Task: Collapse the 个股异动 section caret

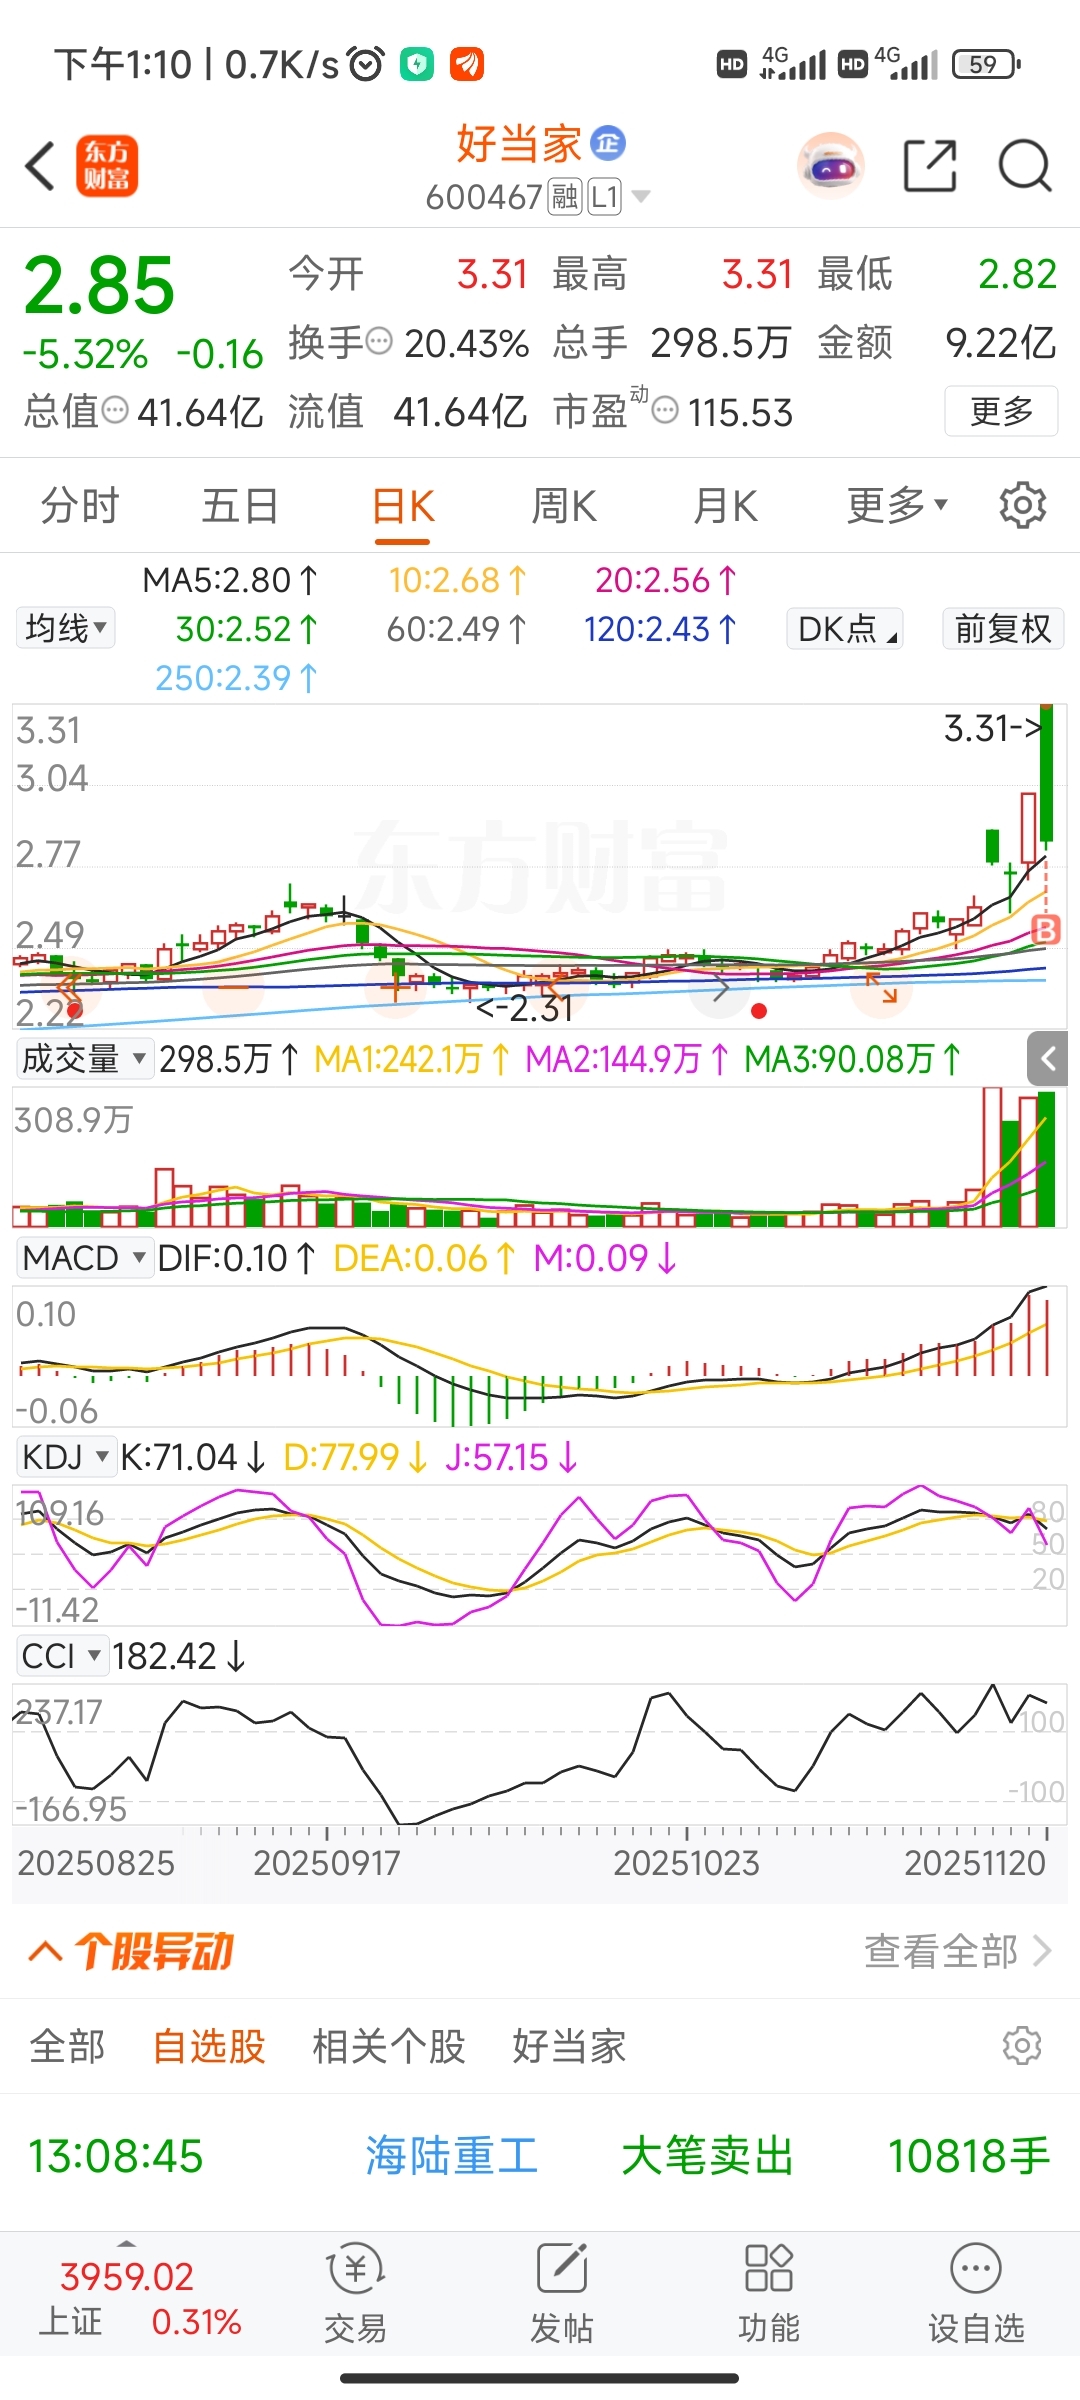Action: coord(46,1950)
